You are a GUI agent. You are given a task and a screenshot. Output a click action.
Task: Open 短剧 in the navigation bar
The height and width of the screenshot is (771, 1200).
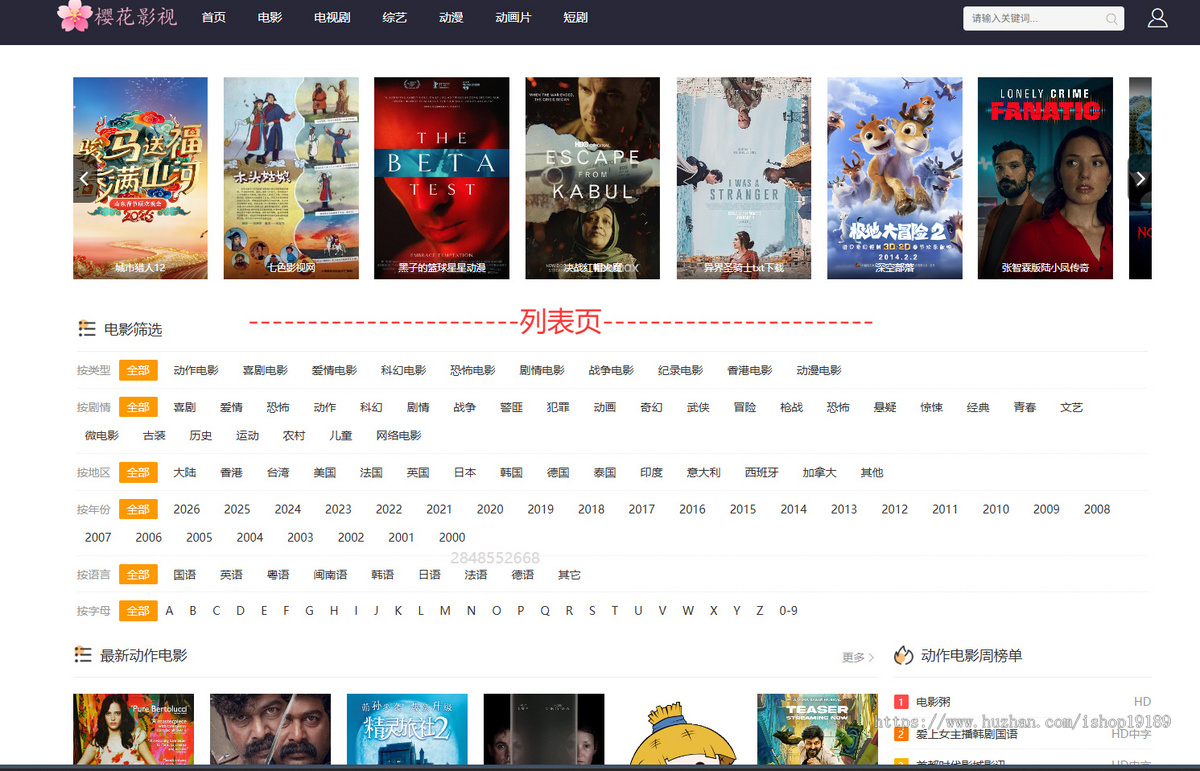tap(575, 18)
